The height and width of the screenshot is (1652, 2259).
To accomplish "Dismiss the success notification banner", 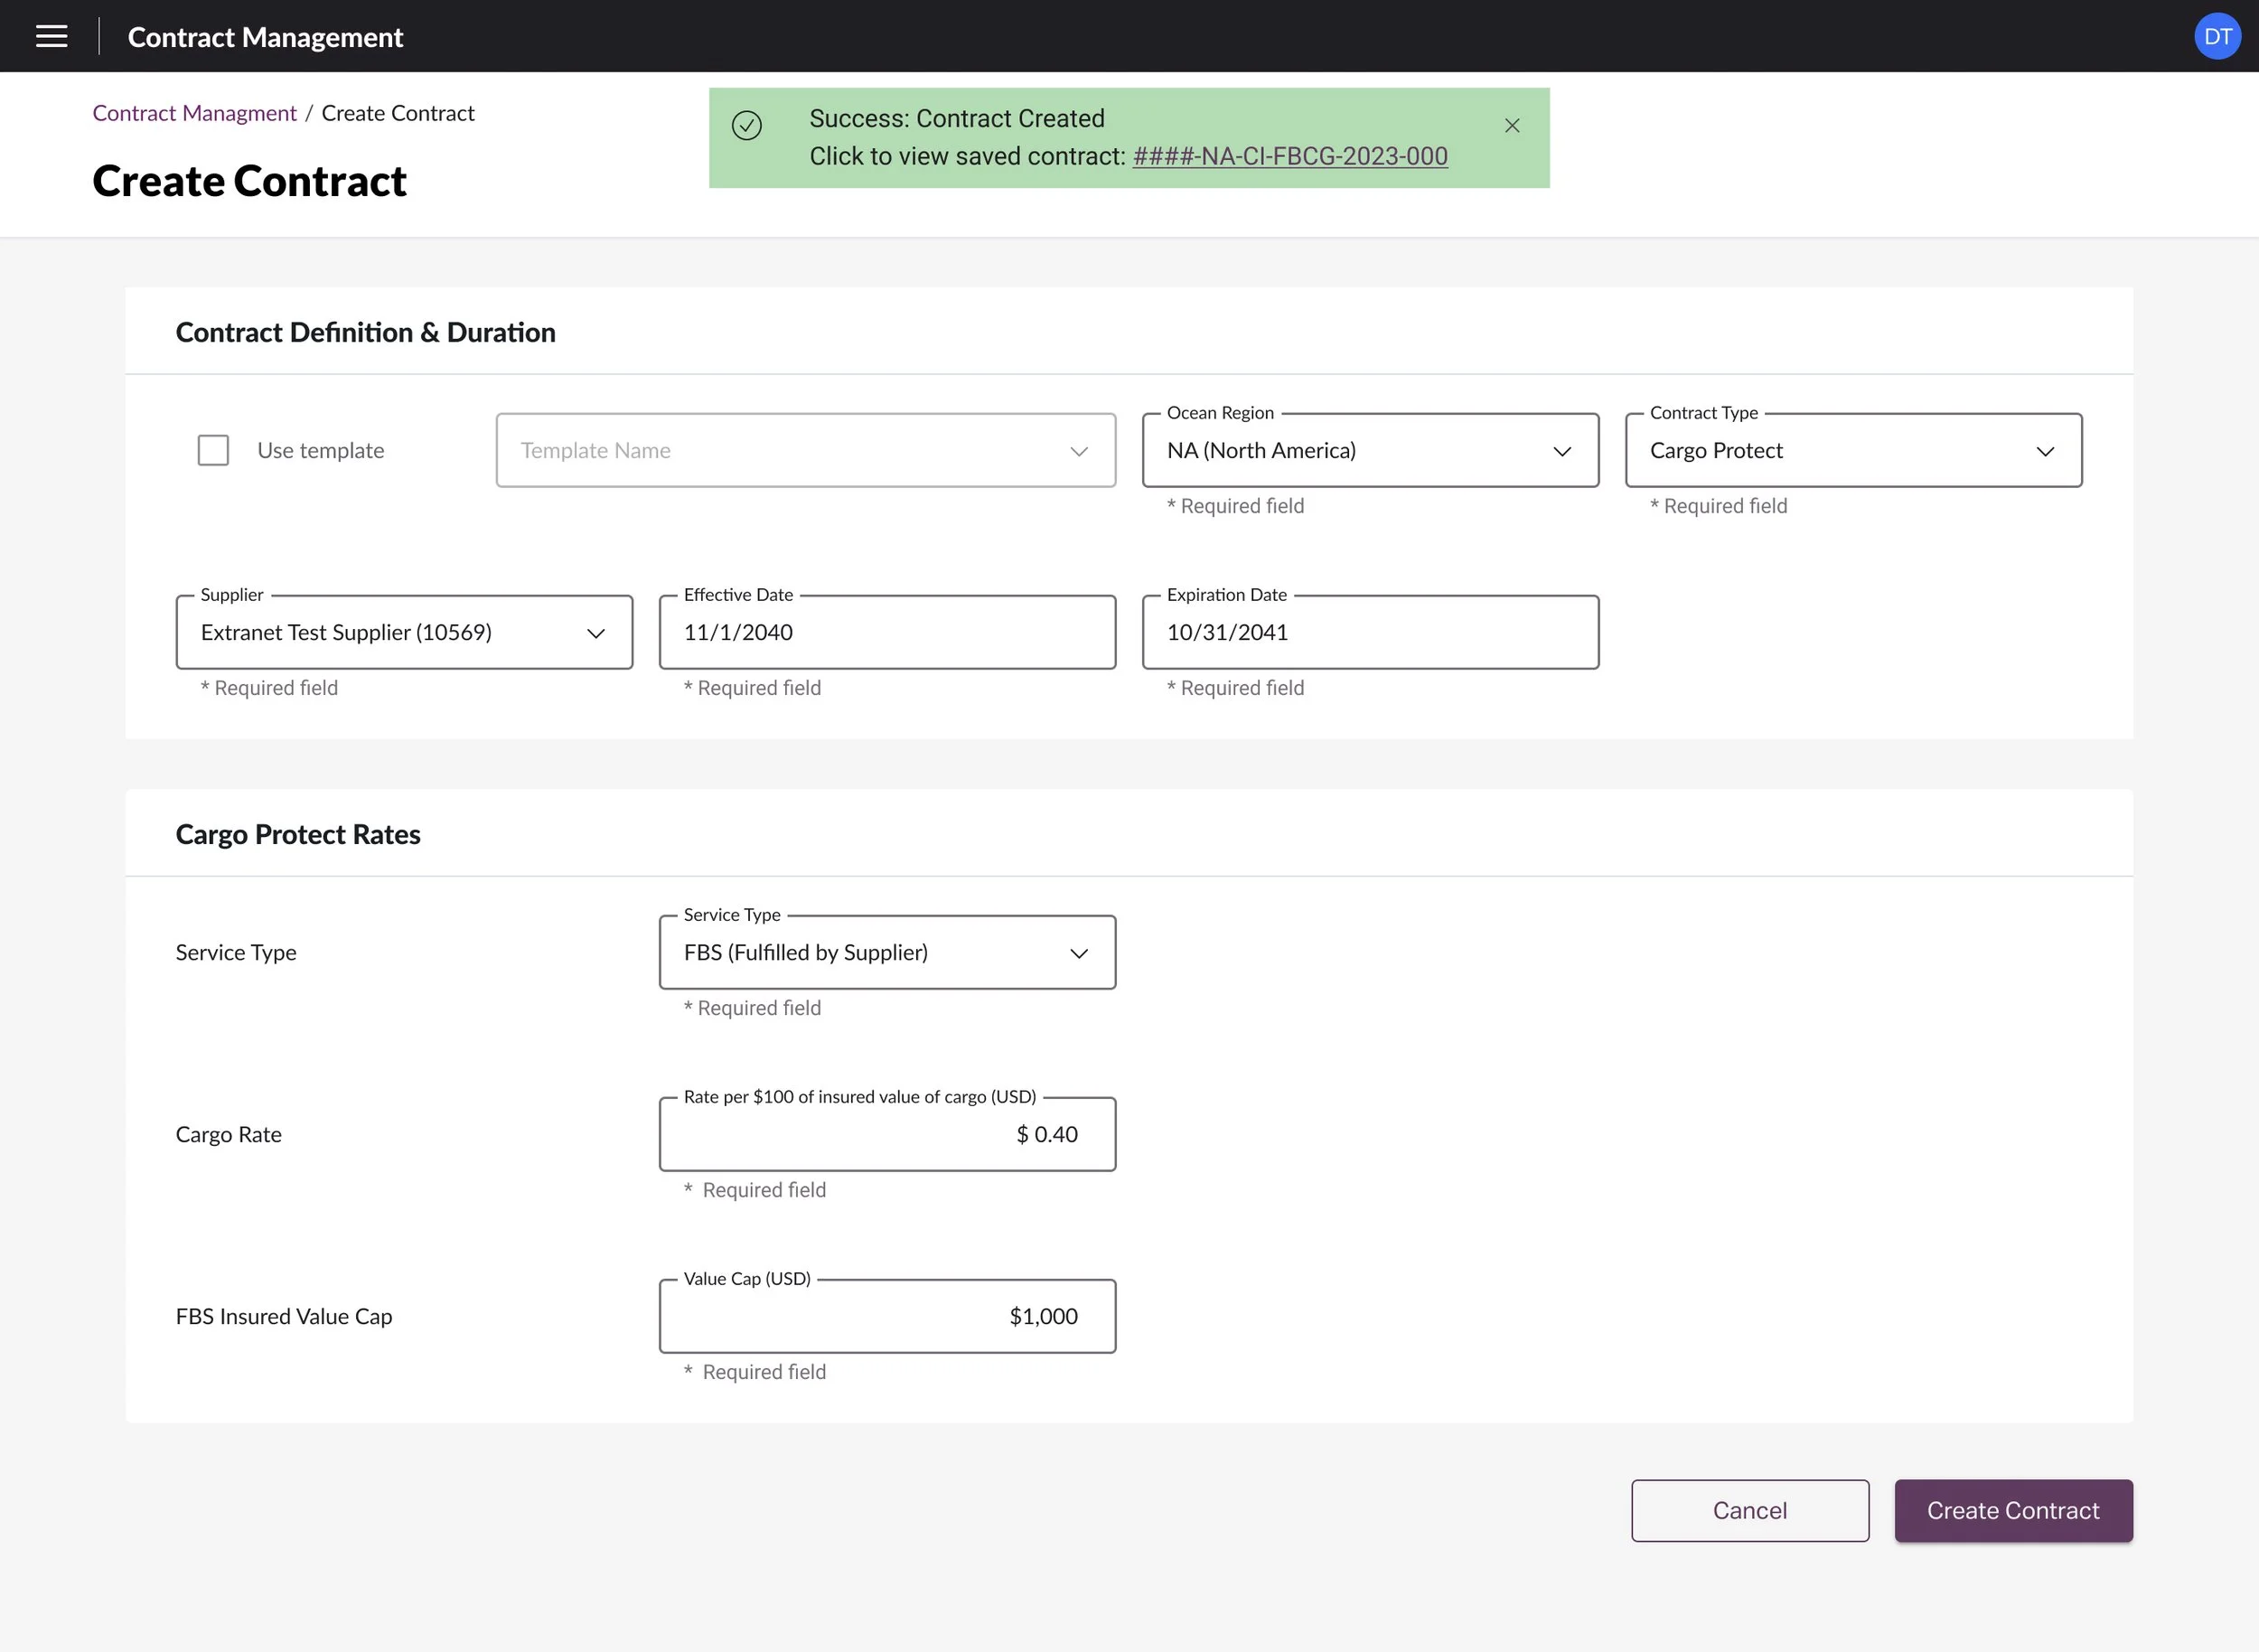I will click(x=1511, y=126).
